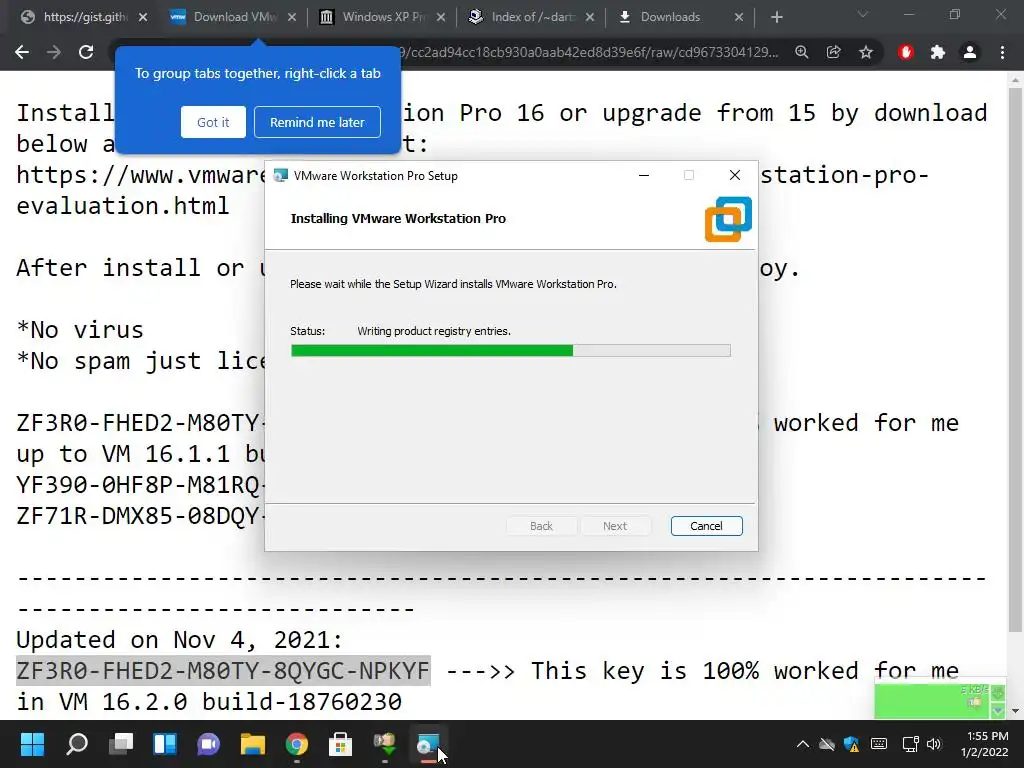Click the key line starting ZF71R-DMX85

click(x=140, y=516)
